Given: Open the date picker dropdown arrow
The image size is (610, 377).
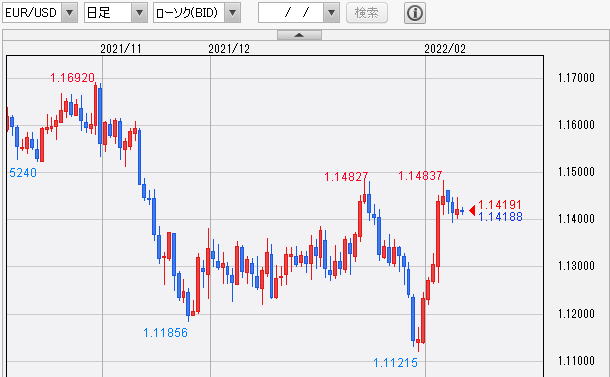Looking at the screenshot, I should 331,13.
